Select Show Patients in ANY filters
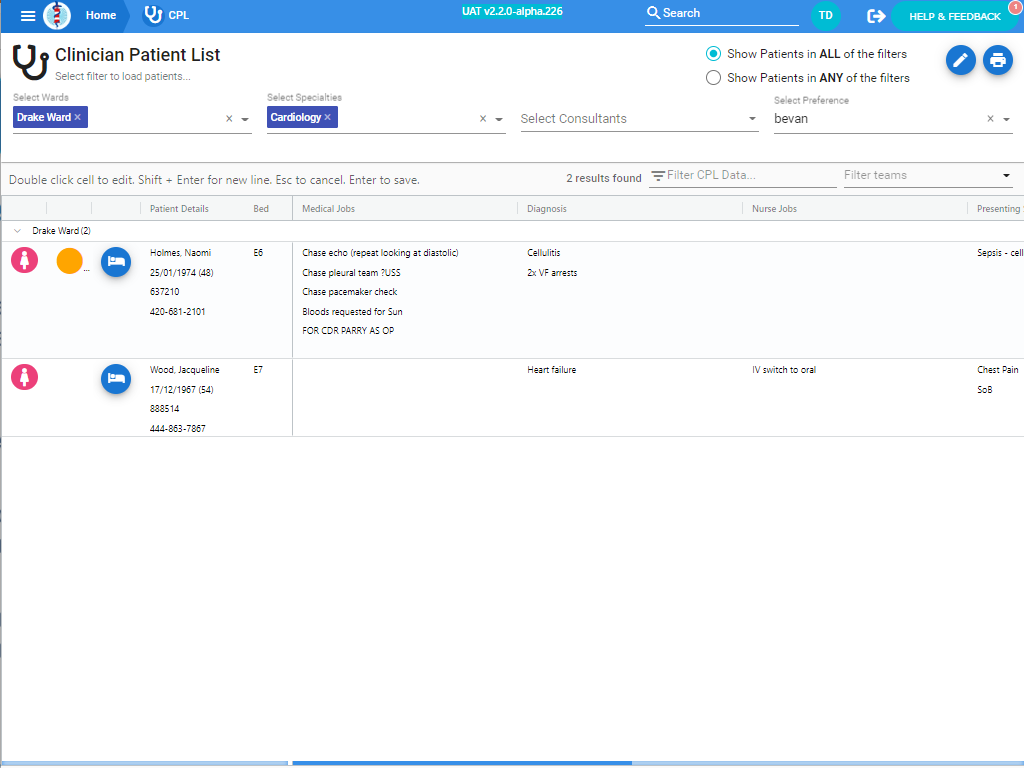 point(713,78)
